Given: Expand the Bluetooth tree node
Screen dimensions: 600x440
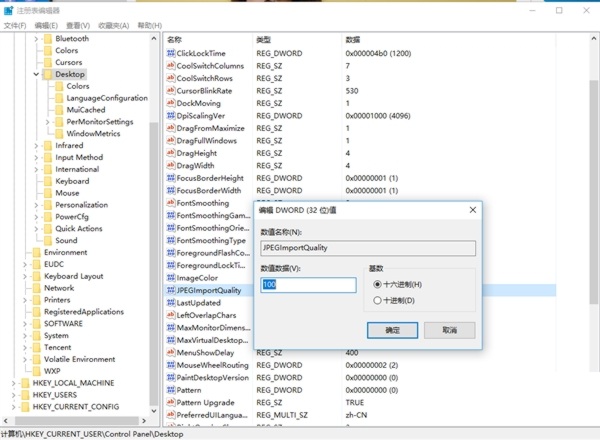Looking at the screenshot, I should pos(36,39).
